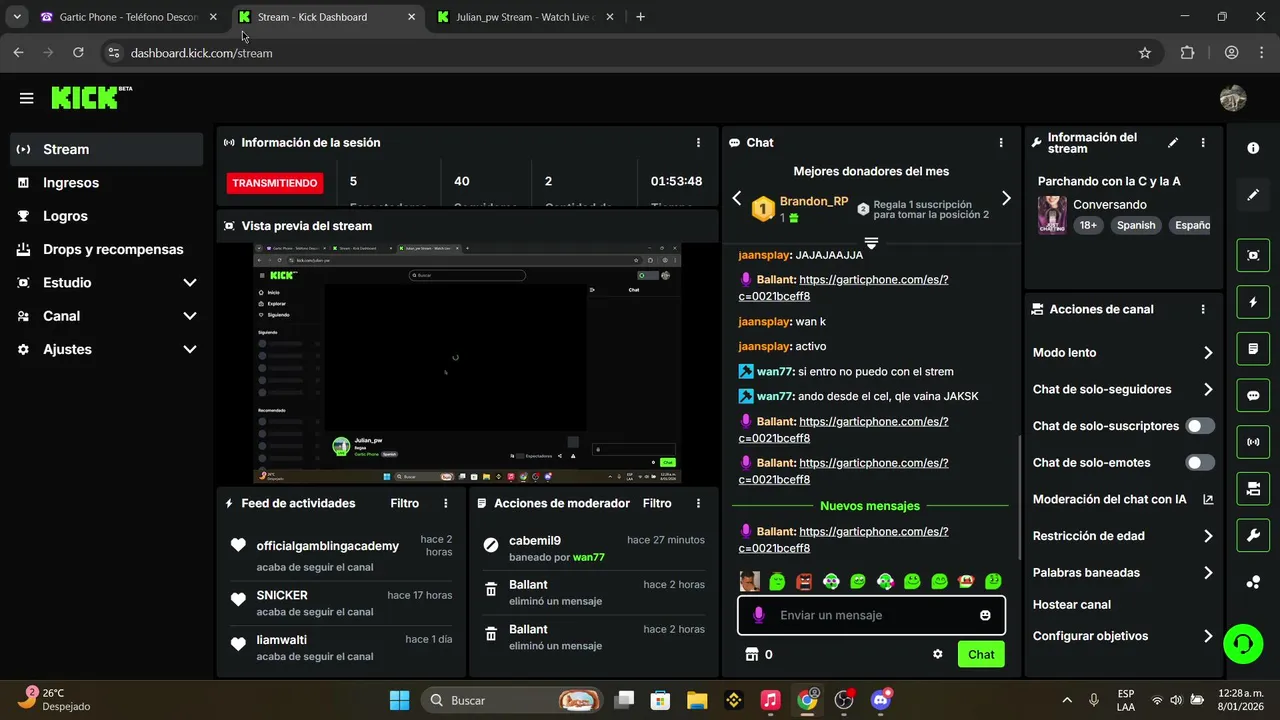
Task: Toggle the wrench stream info icon in the right rail
Action: (x=1253, y=535)
